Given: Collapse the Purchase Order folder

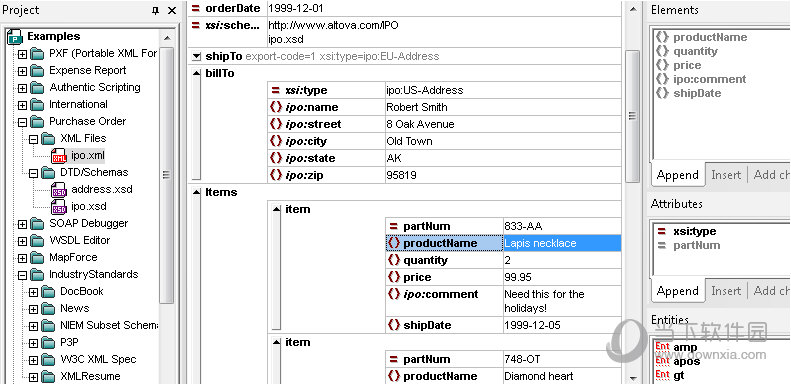Looking at the screenshot, I should [22, 123].
